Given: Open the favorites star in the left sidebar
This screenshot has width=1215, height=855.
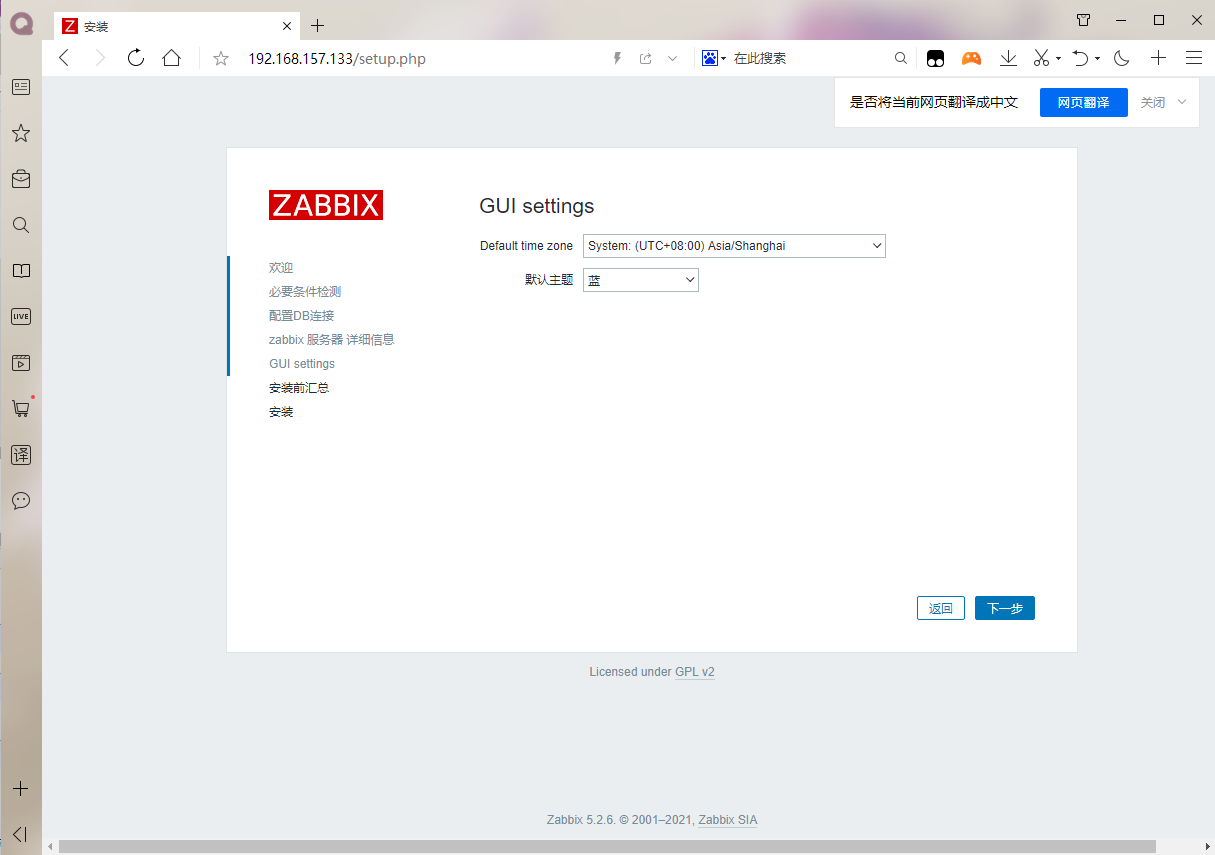Looking at the screenshot, I should tap(21, 133).
